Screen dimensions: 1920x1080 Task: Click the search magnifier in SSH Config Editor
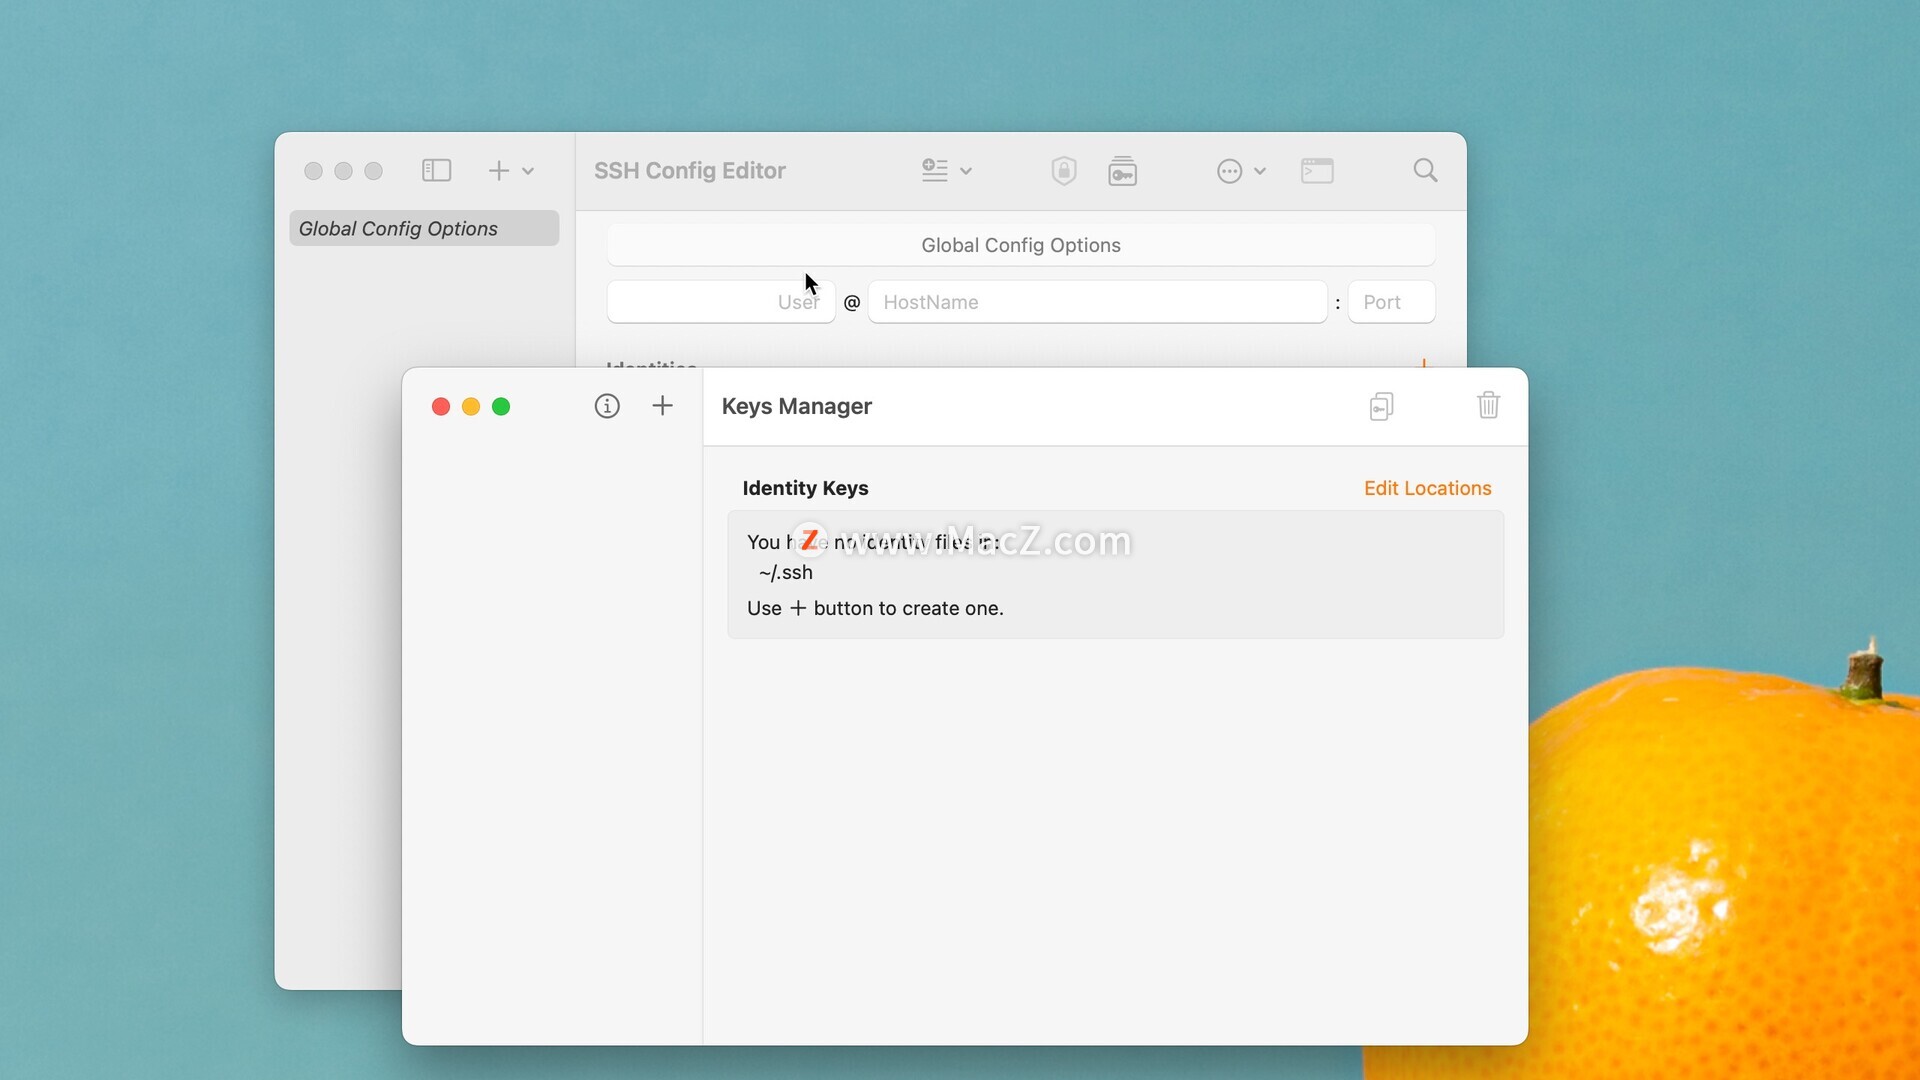[x=1425, y=171]
